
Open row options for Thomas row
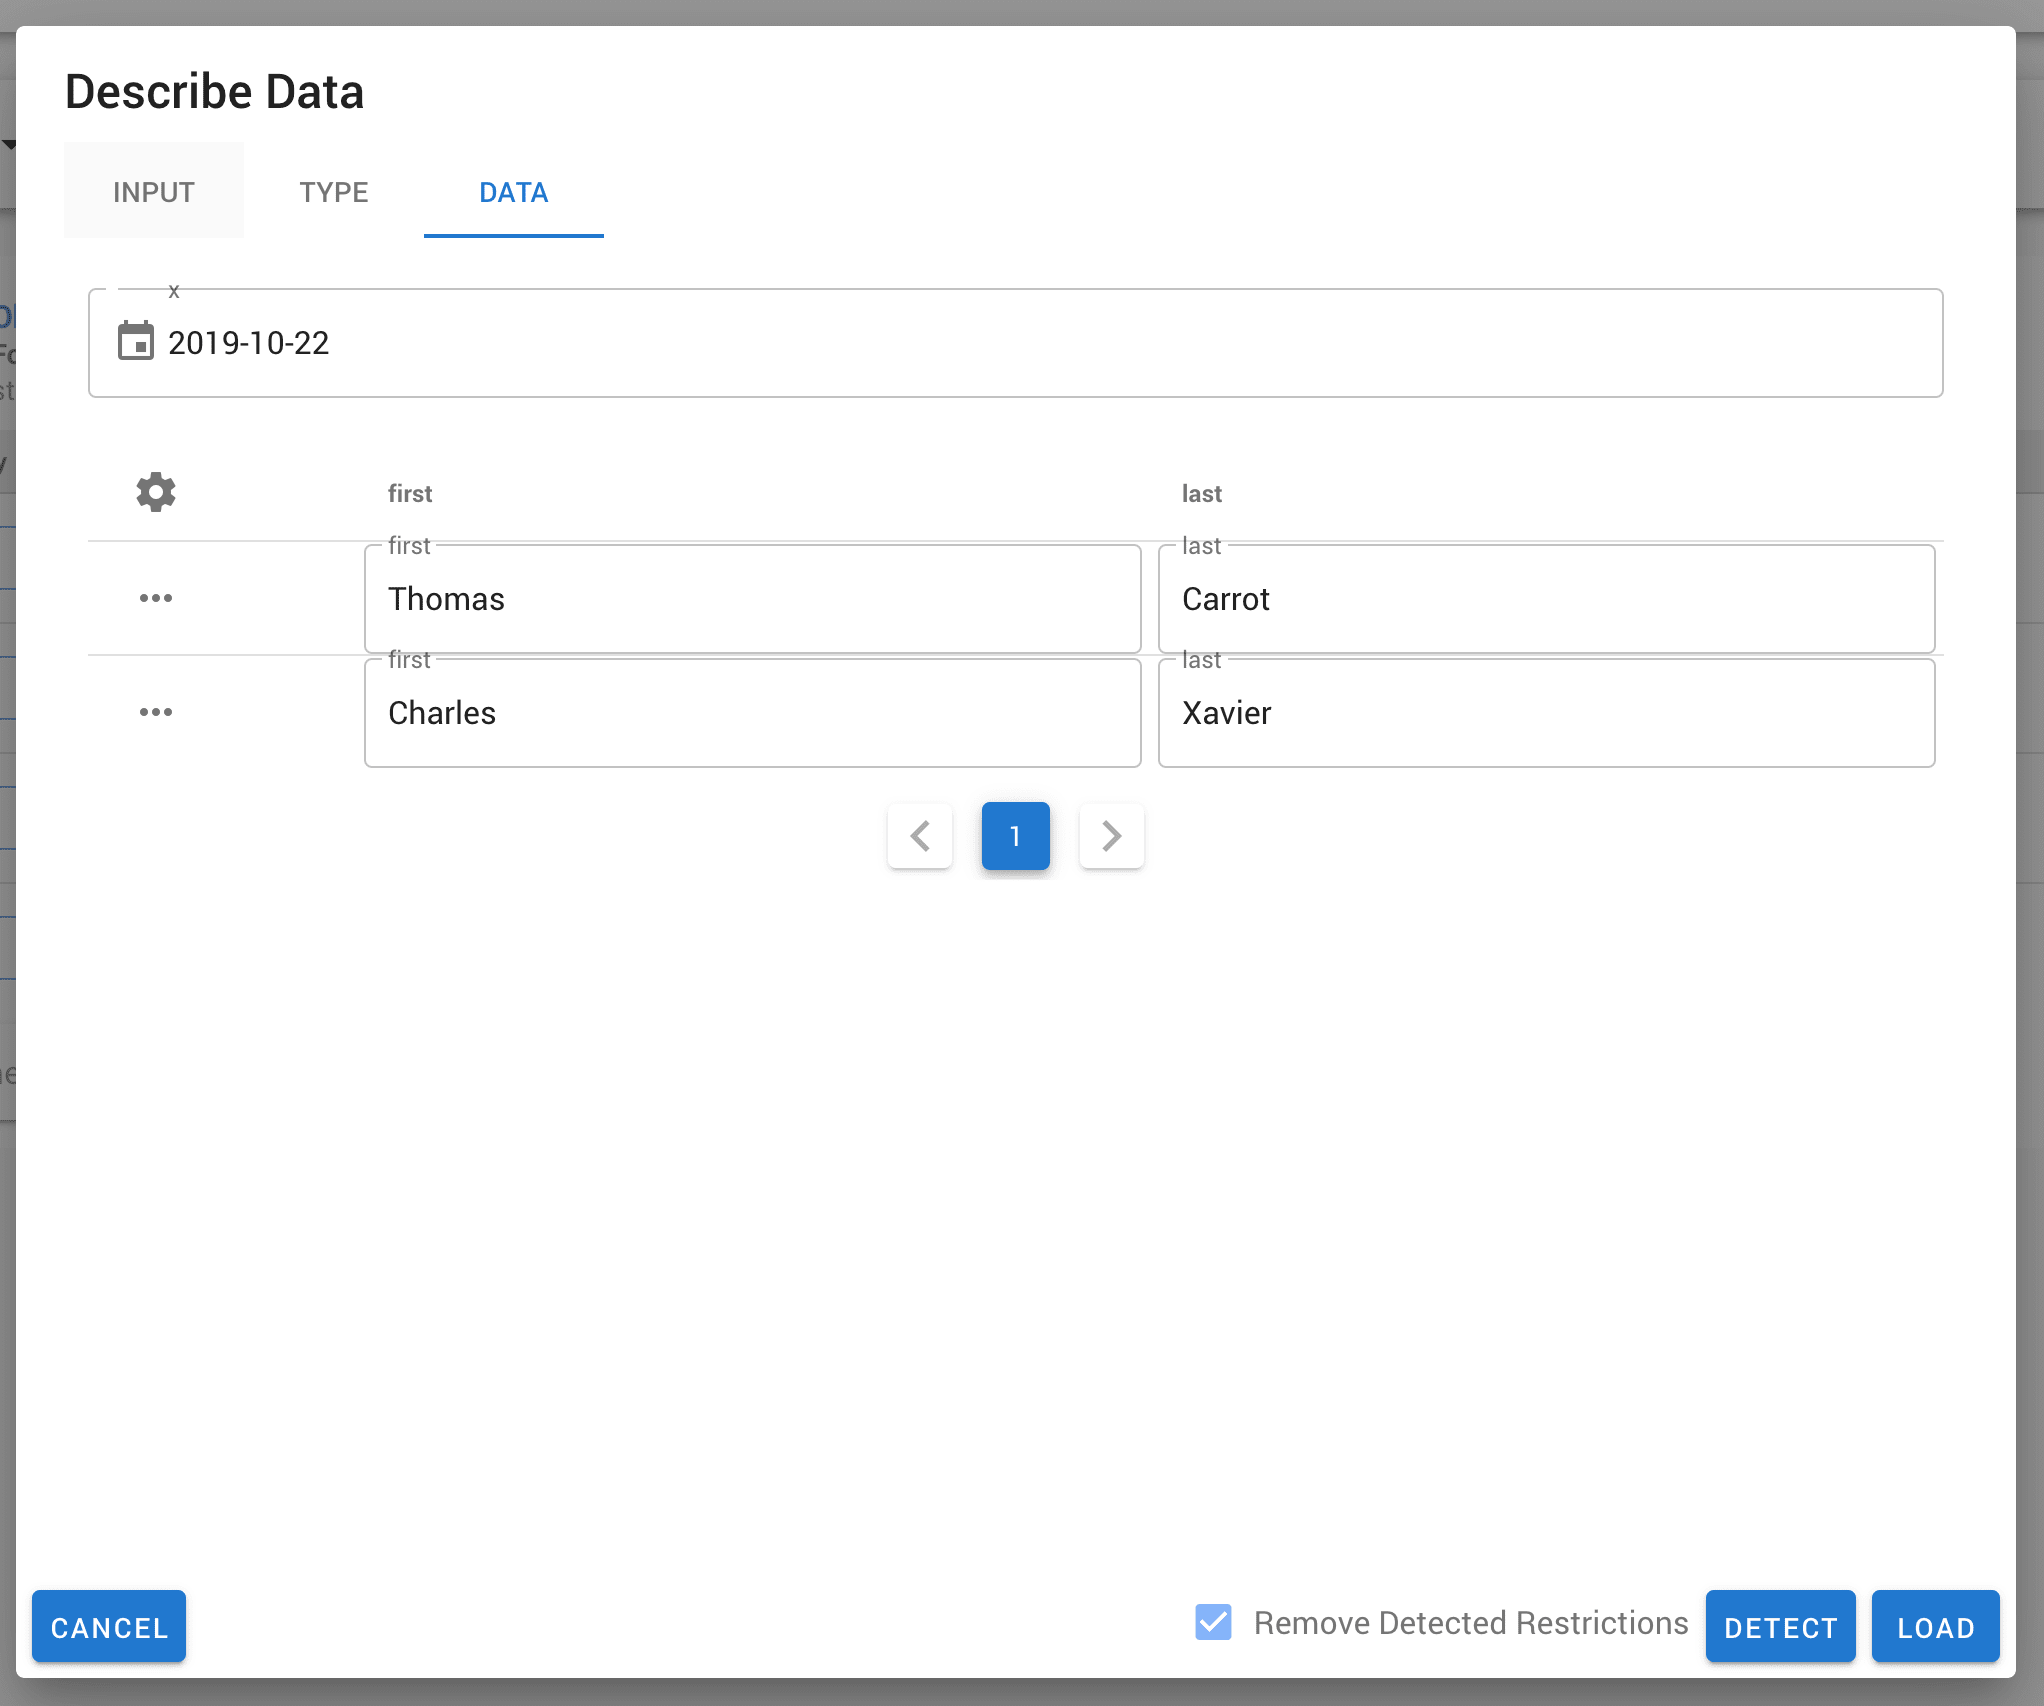(x=156, y=598)
